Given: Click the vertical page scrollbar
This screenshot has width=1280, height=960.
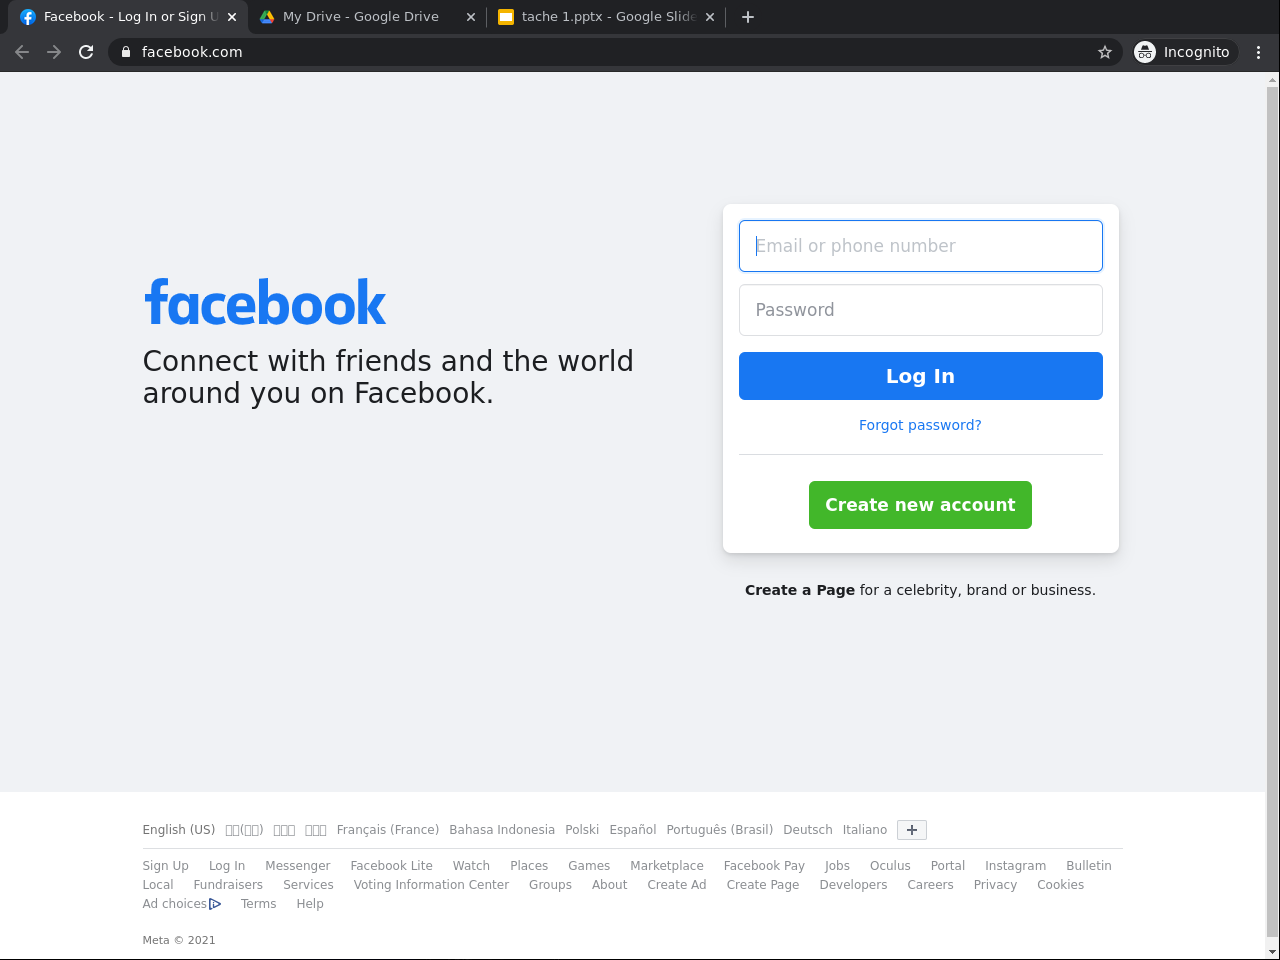Looking at the screenshot, I should 1272,510.
